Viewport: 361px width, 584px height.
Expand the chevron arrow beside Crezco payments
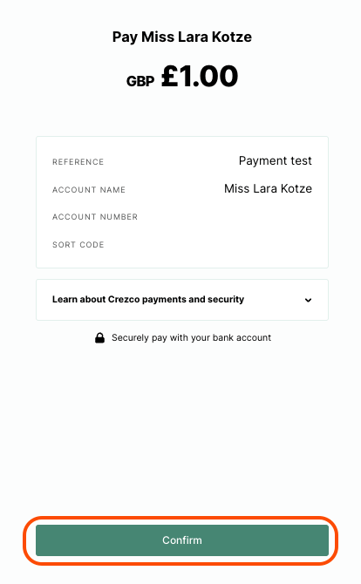pos(308,300)
